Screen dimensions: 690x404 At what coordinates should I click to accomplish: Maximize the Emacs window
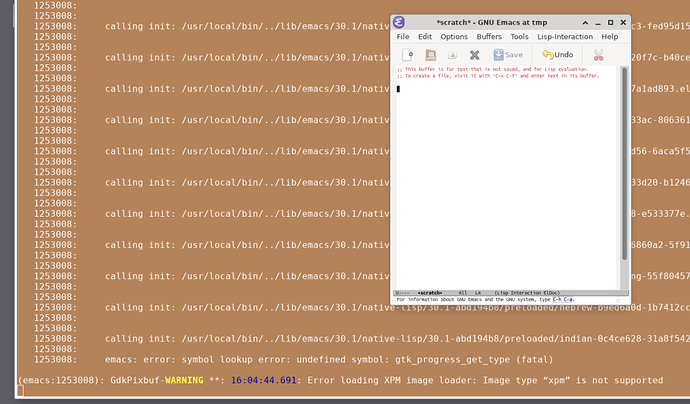pos(610,22)
